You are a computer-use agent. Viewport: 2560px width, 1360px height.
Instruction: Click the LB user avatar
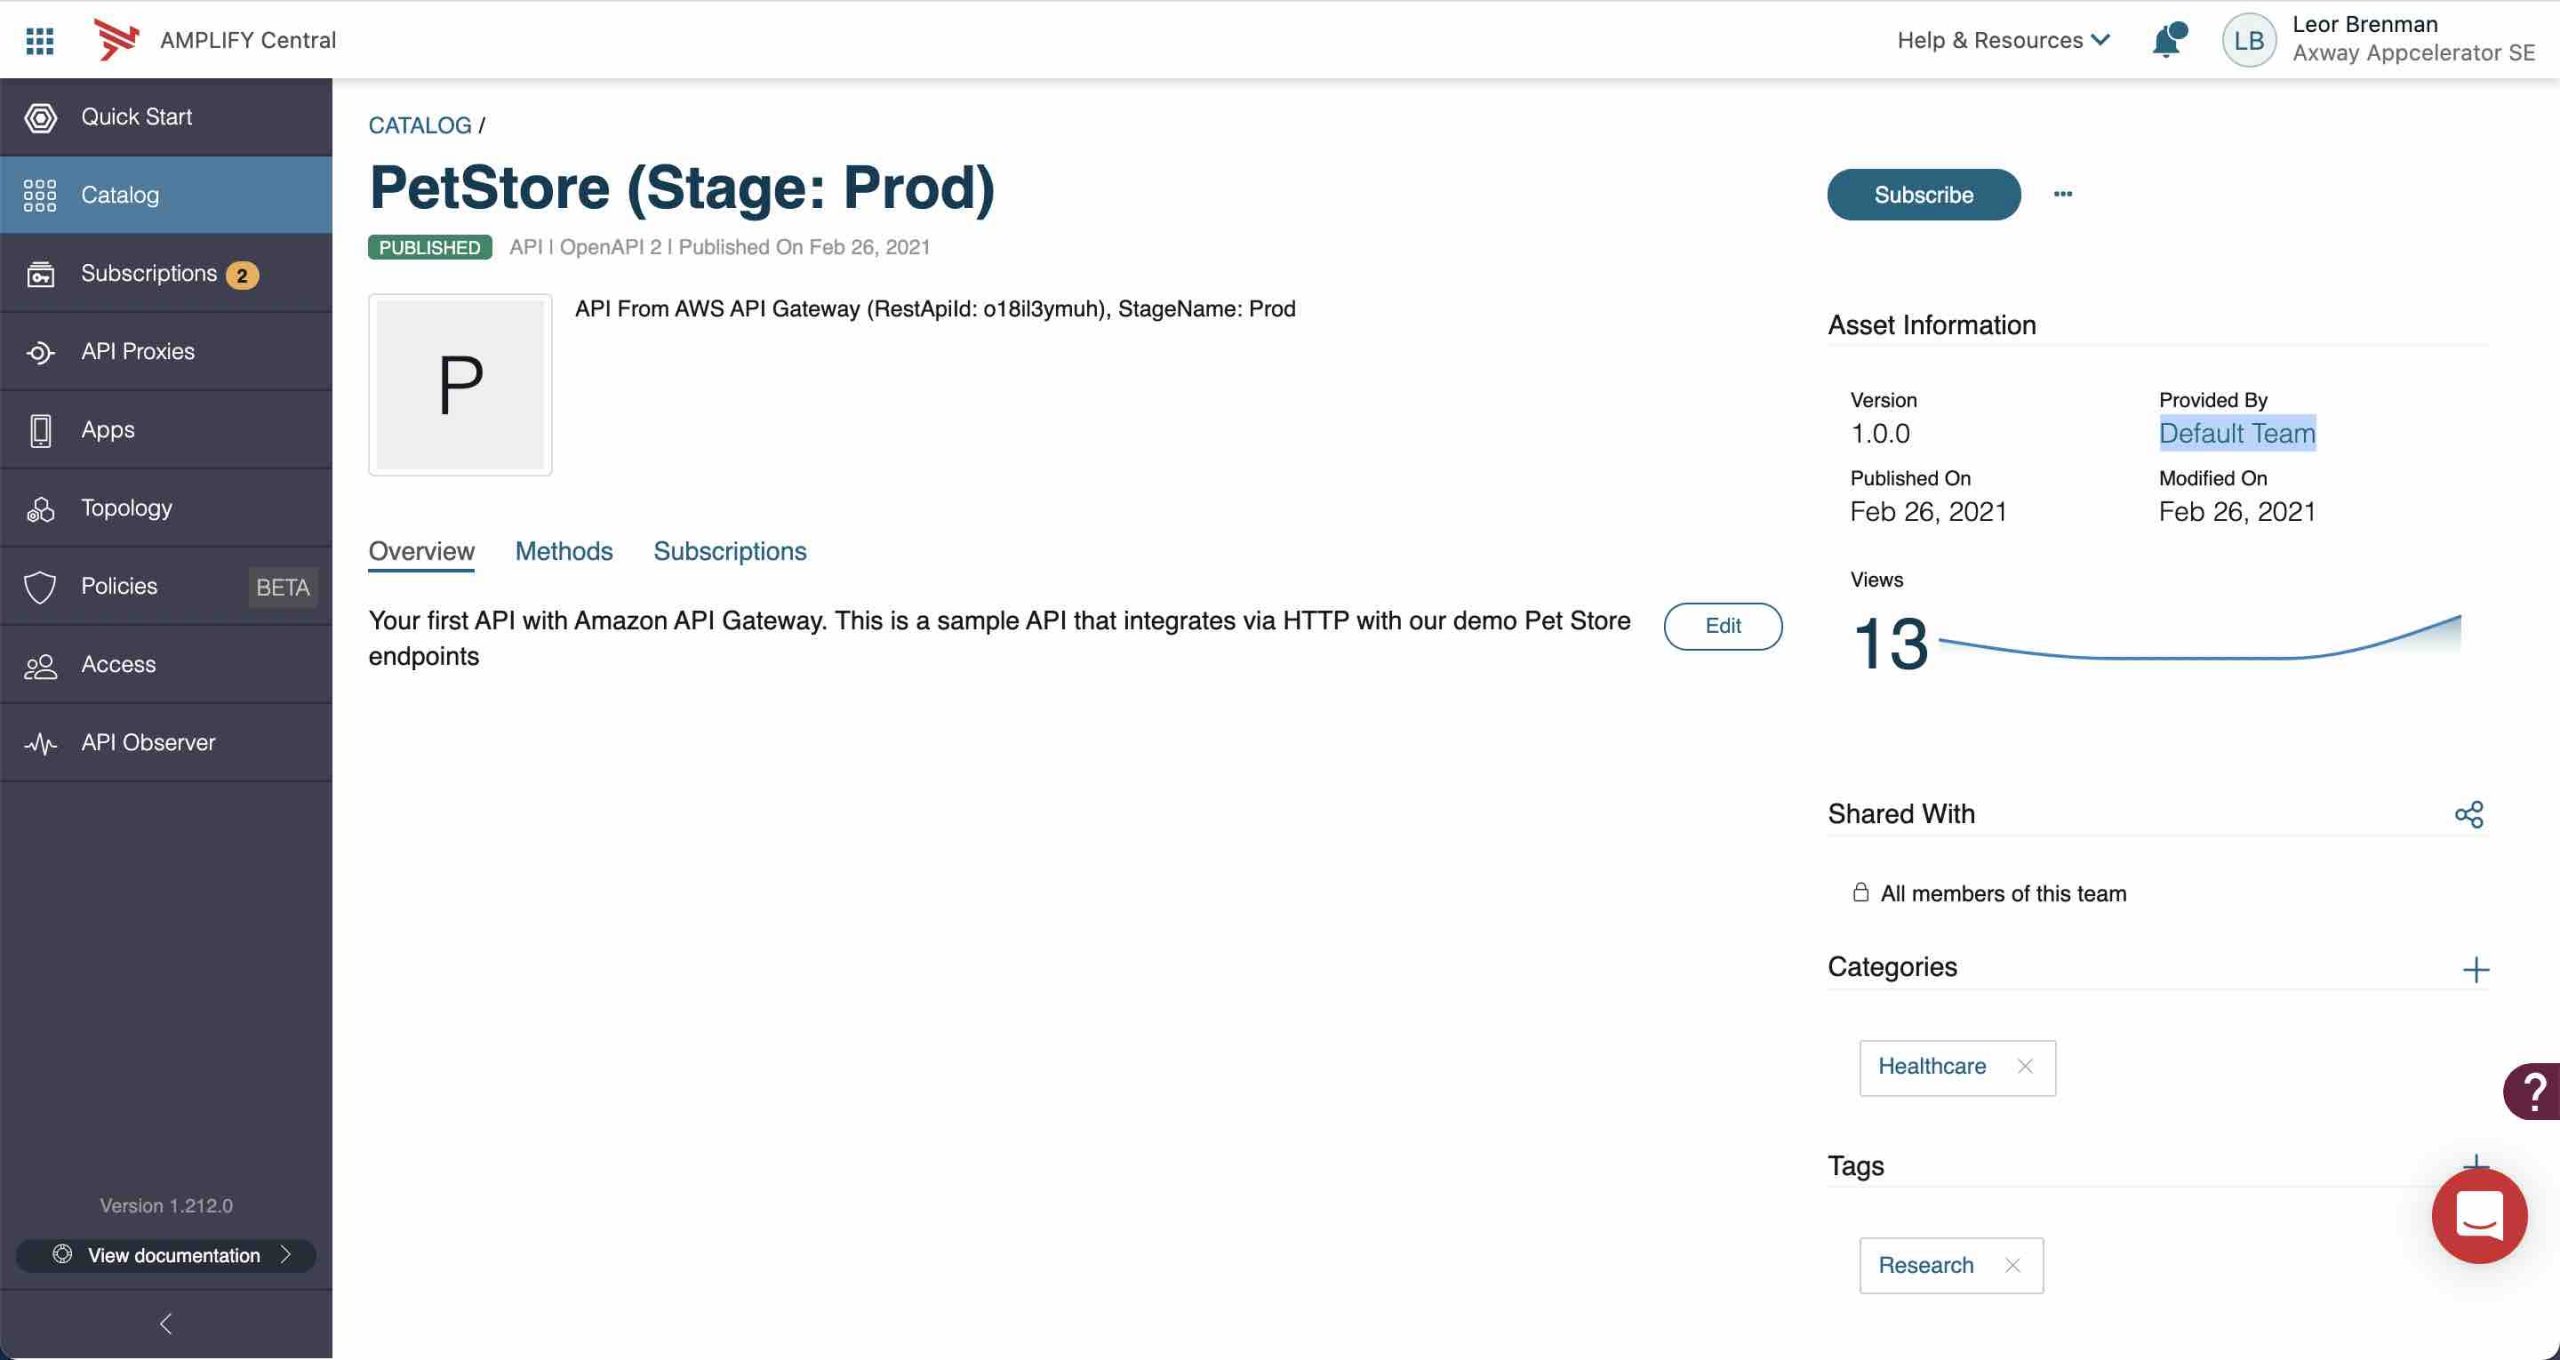tap(2248, 40)
